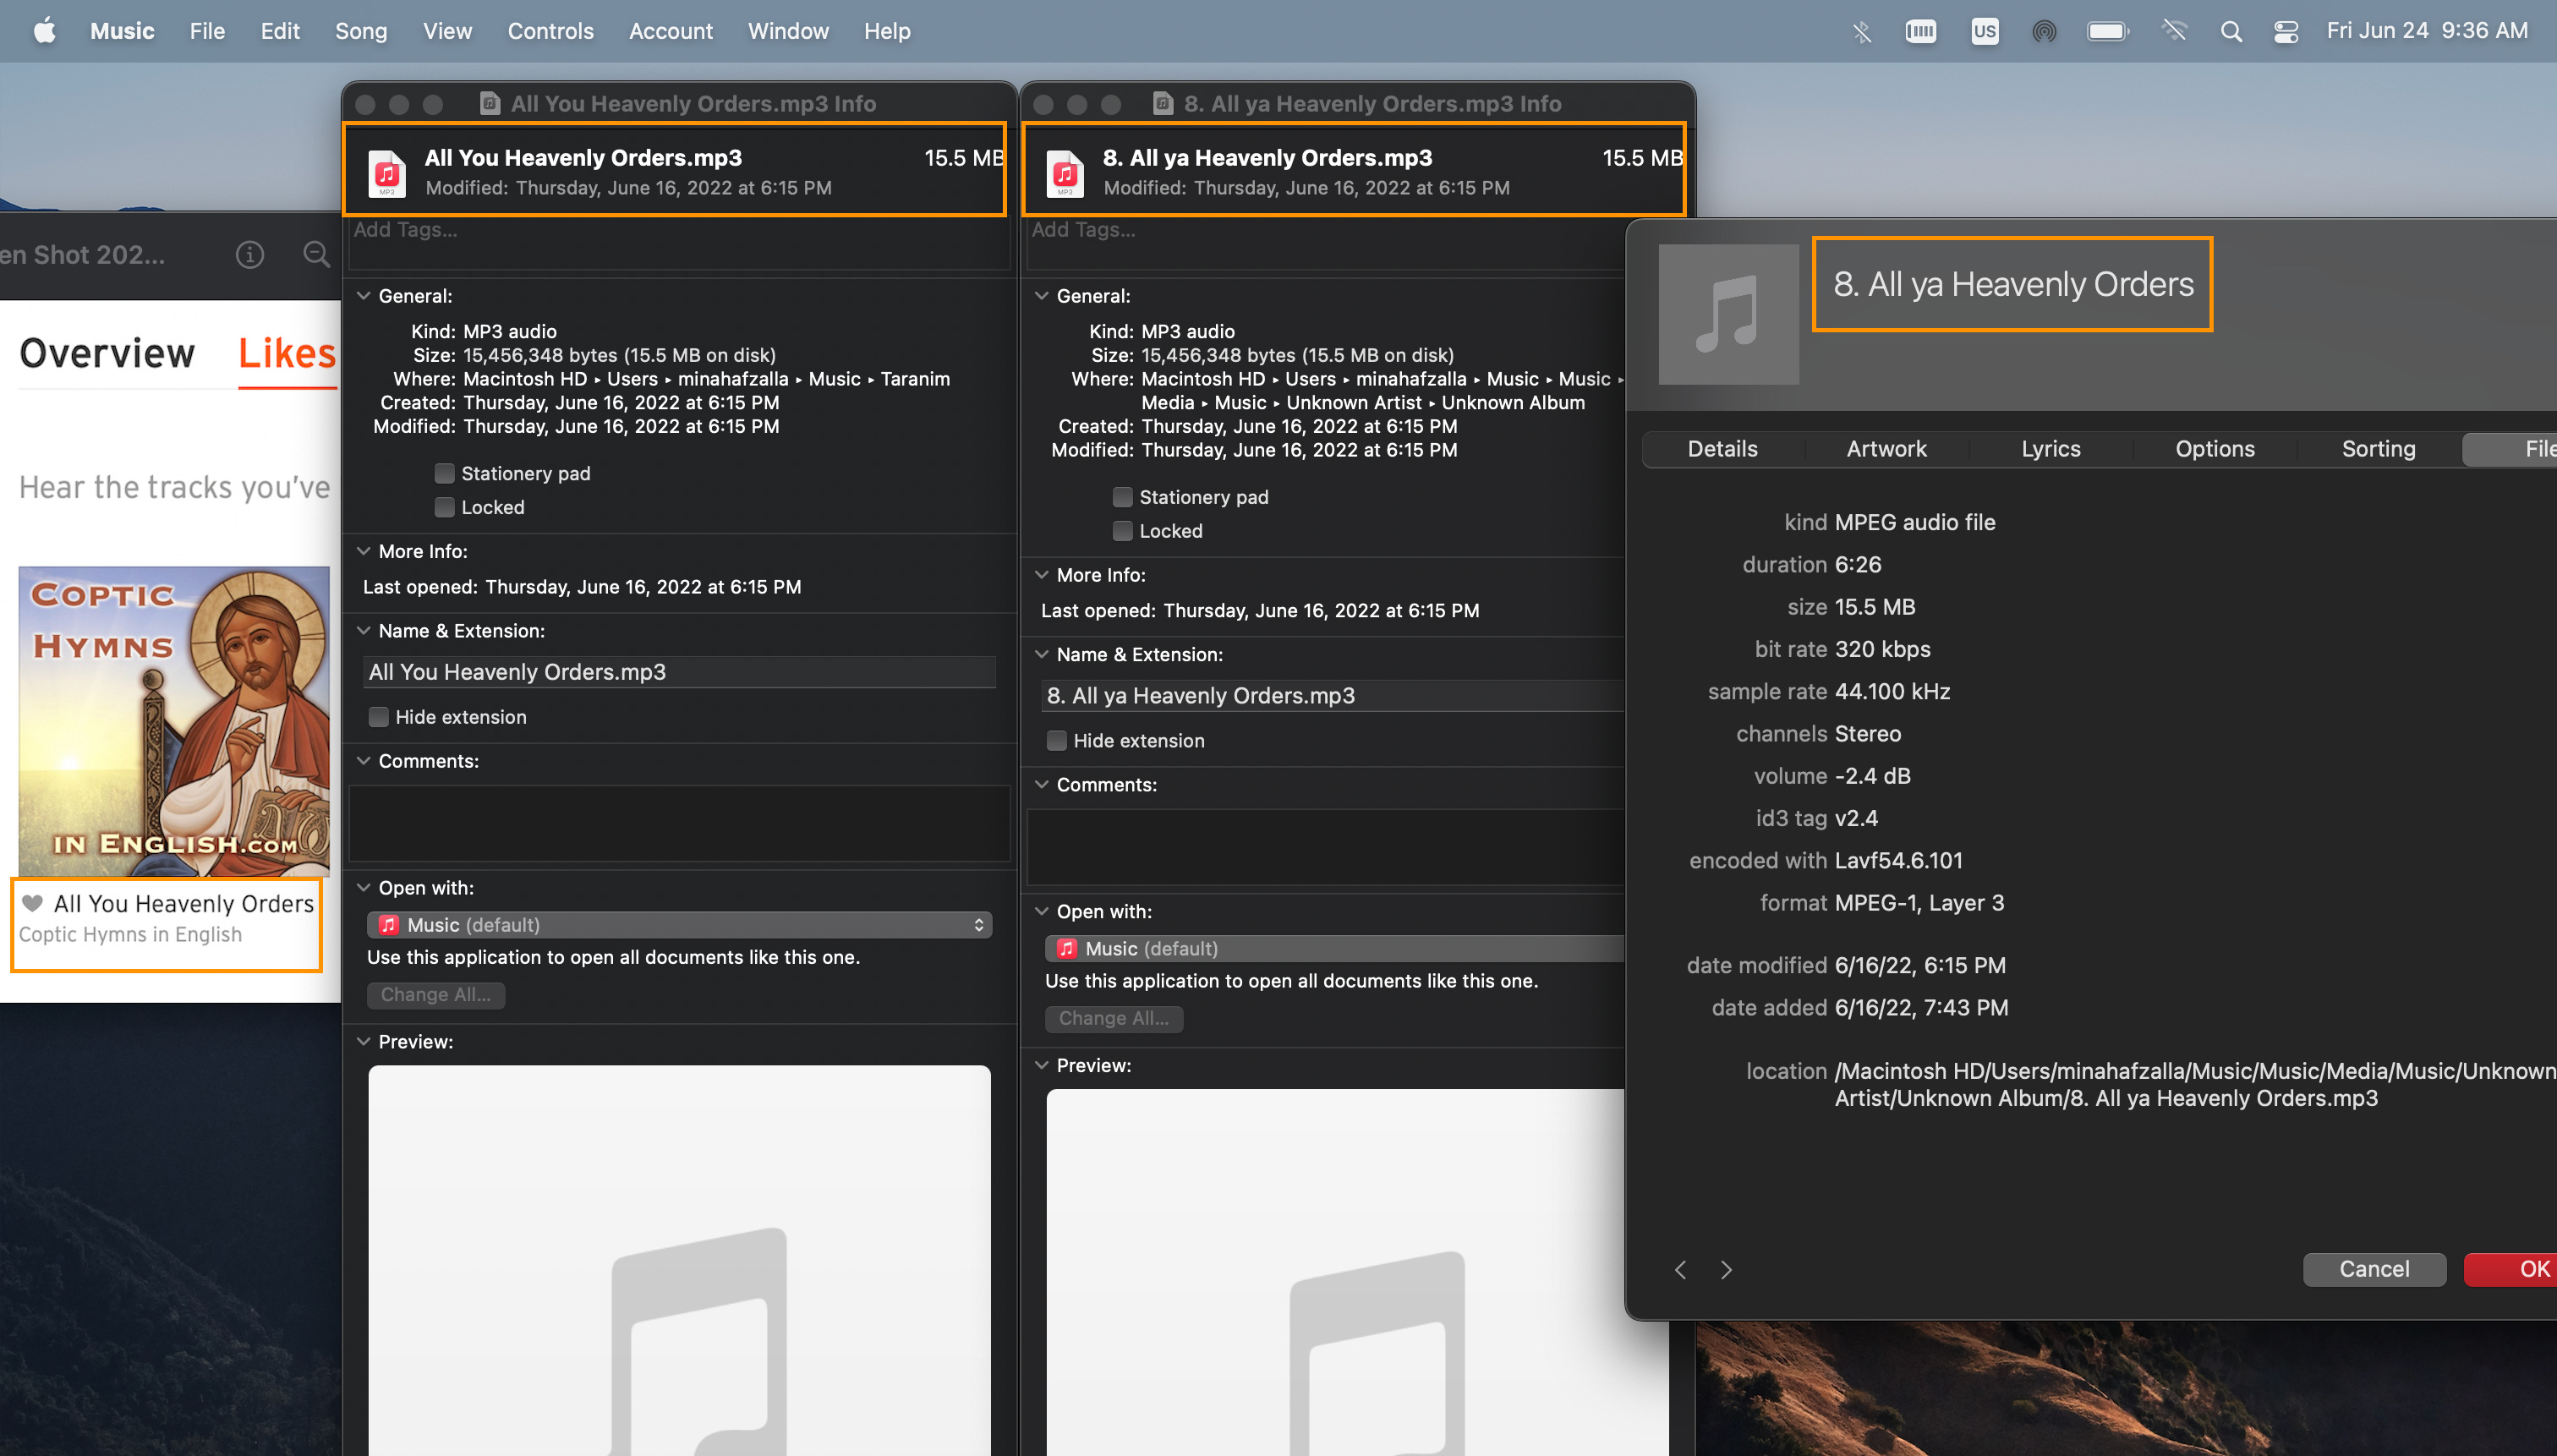Toggle Hide extension in All You Heavenly Orders Info
Image resolution: width=2557 pixels, height=1456 pixels.
click(379, 717)
